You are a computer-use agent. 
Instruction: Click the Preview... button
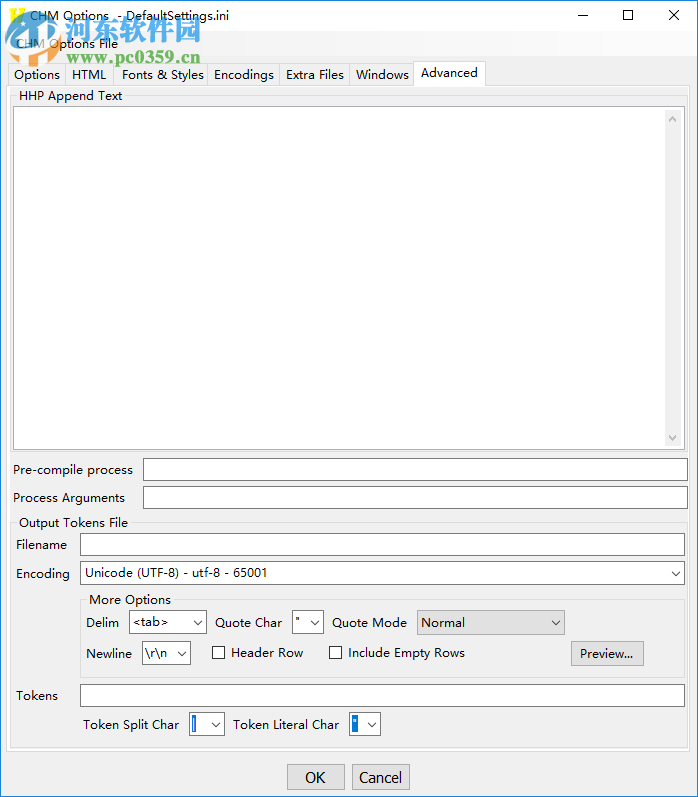coord(607,654)
